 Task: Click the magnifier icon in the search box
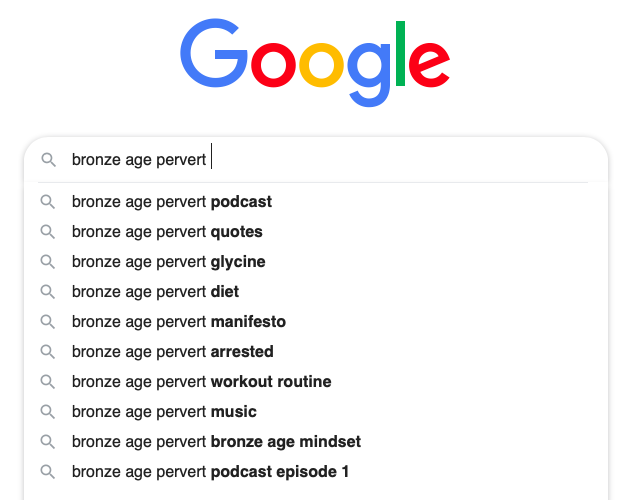click(x=48, y=160)
